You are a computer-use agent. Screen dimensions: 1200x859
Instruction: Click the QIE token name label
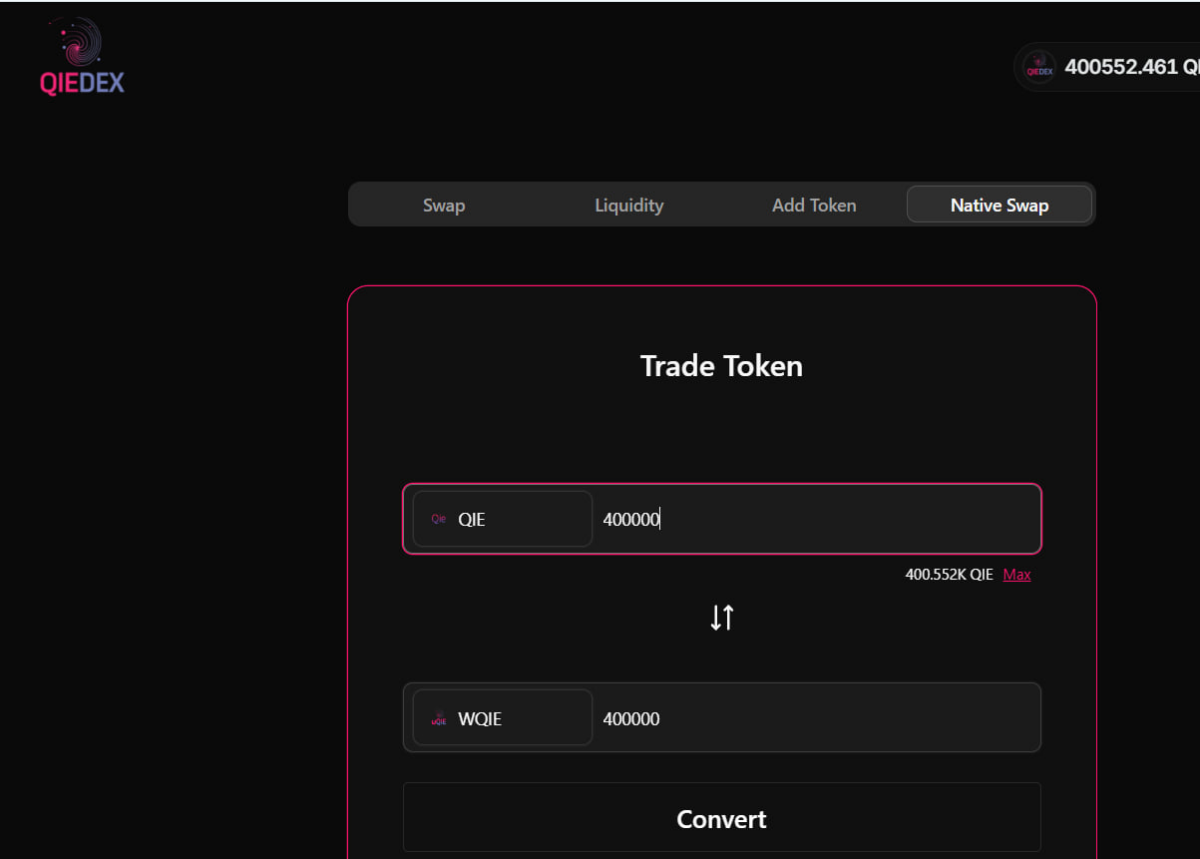tap(472, 519)
